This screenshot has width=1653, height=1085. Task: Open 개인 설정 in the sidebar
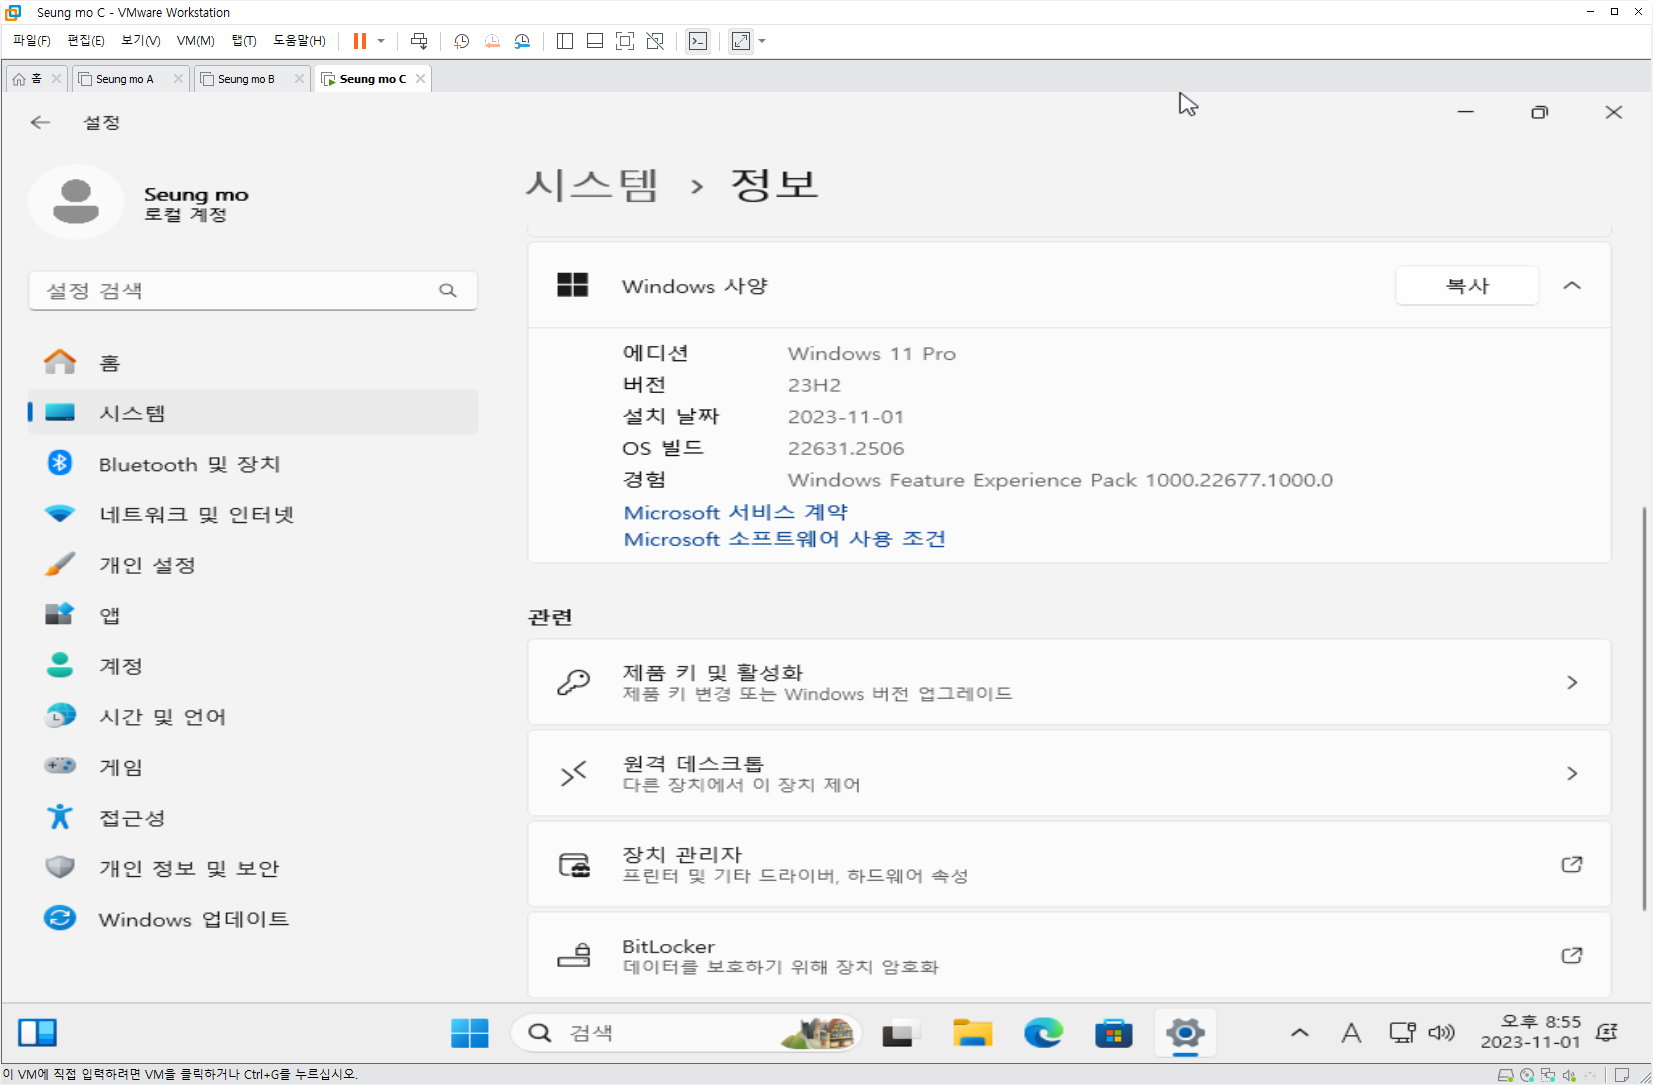253,564
